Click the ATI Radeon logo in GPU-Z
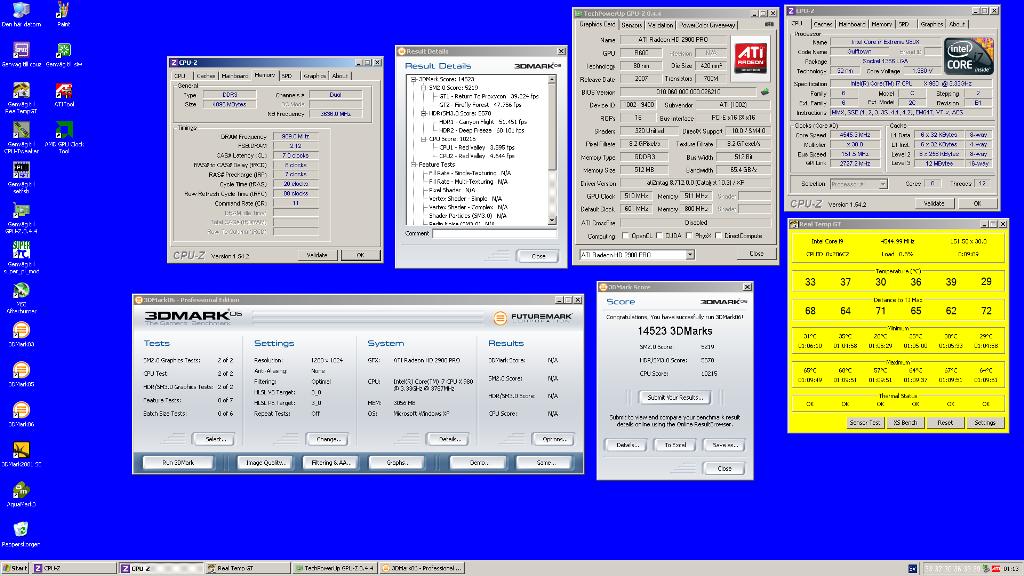 [x=750, y=57]
